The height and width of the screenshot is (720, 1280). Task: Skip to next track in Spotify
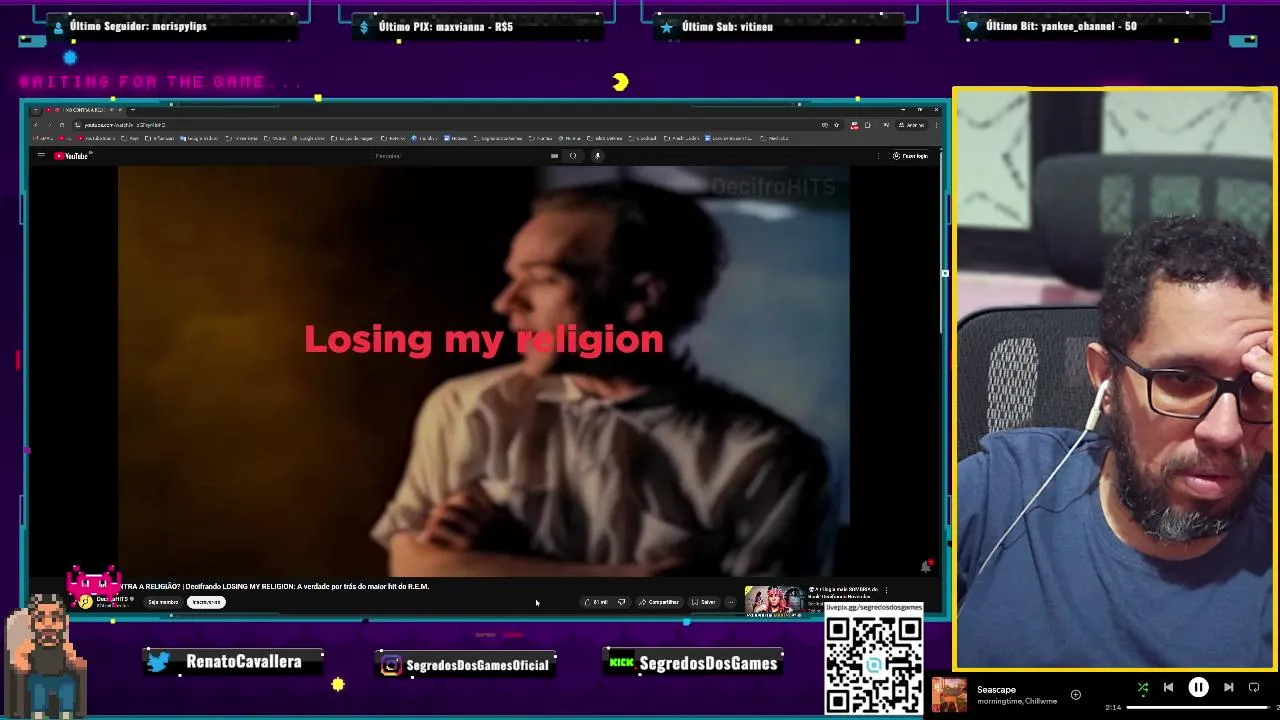point(1228,688)
